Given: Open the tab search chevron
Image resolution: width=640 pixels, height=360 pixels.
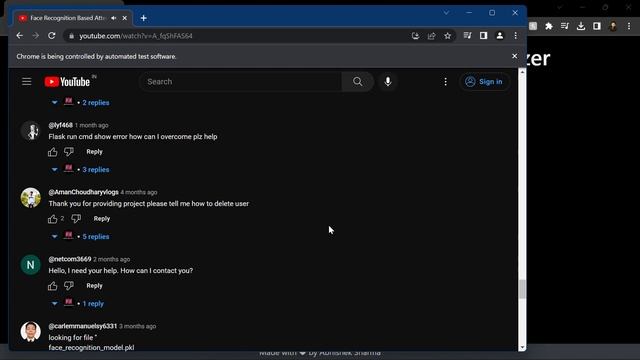Looking at the screenshot, I should (x=446, y=13).
